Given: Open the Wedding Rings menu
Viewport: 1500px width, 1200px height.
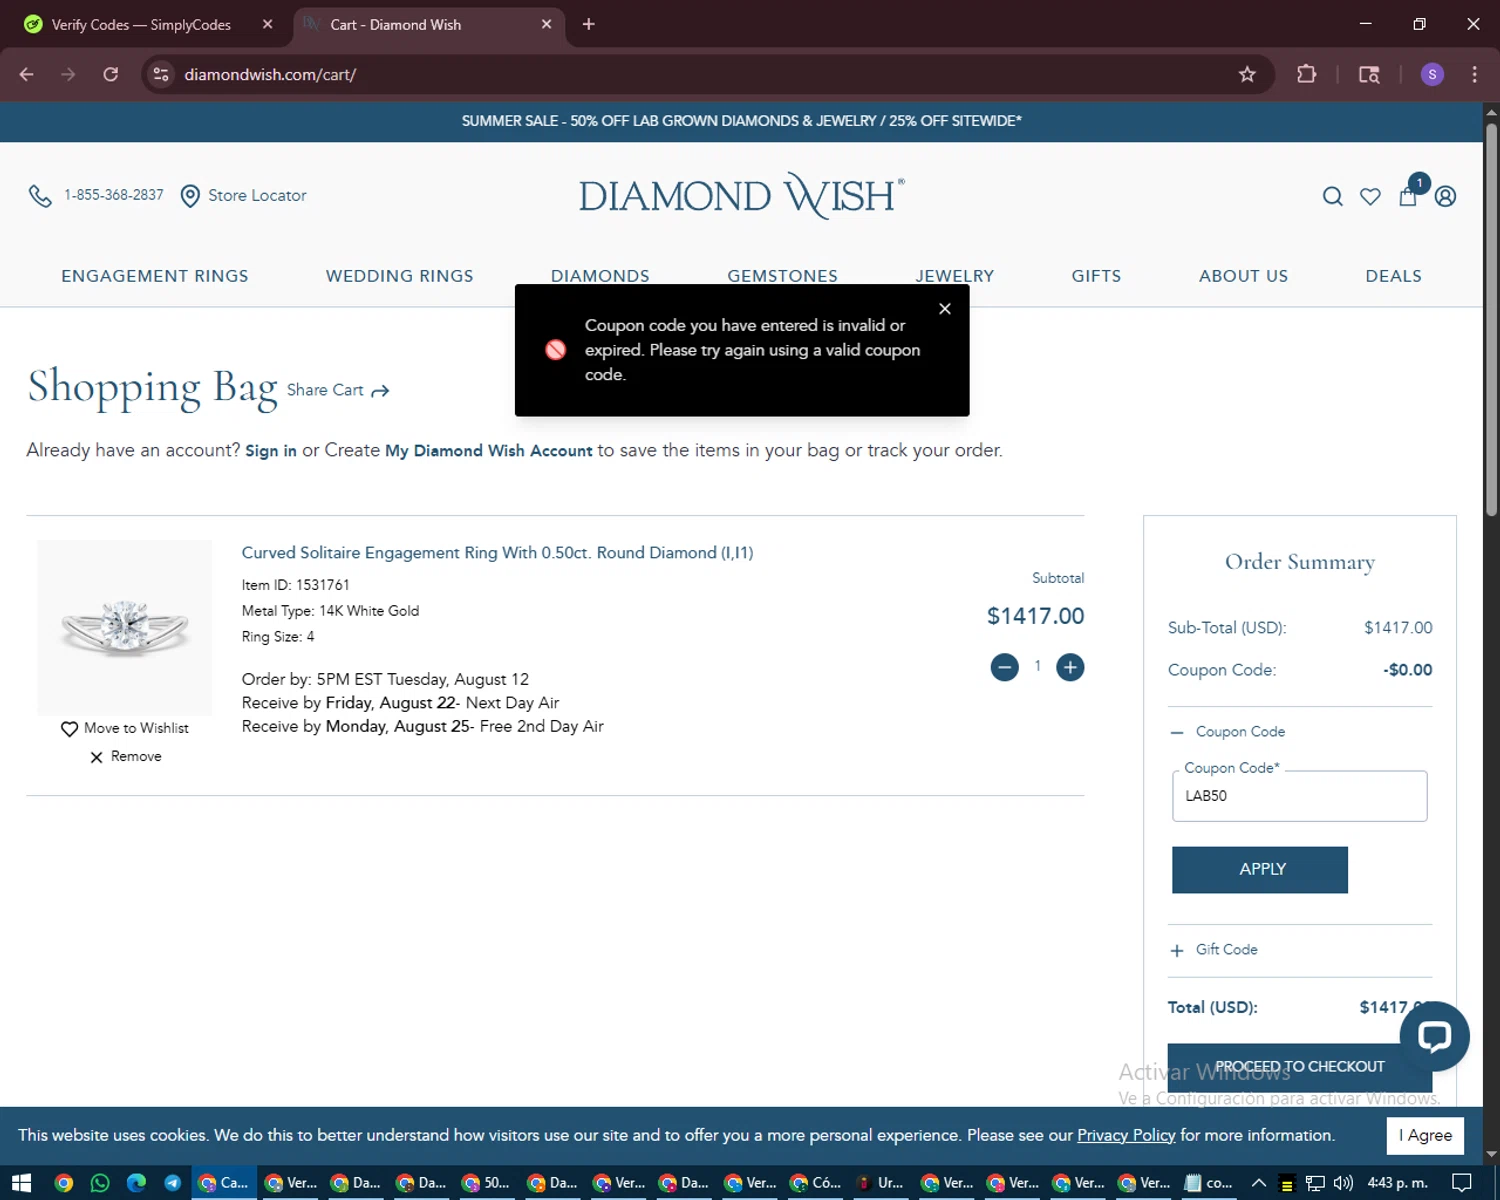Looking at the screenshot, I should click(400, 276).
